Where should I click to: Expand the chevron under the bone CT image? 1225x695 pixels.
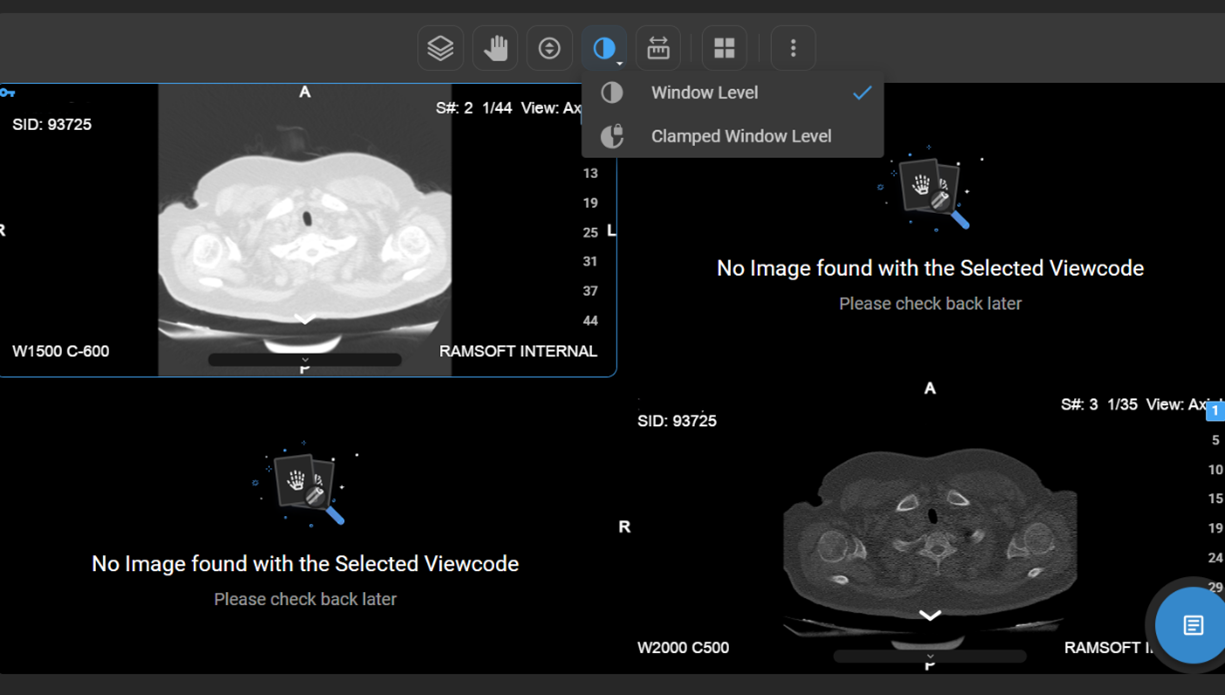click(x=930, y=615)
